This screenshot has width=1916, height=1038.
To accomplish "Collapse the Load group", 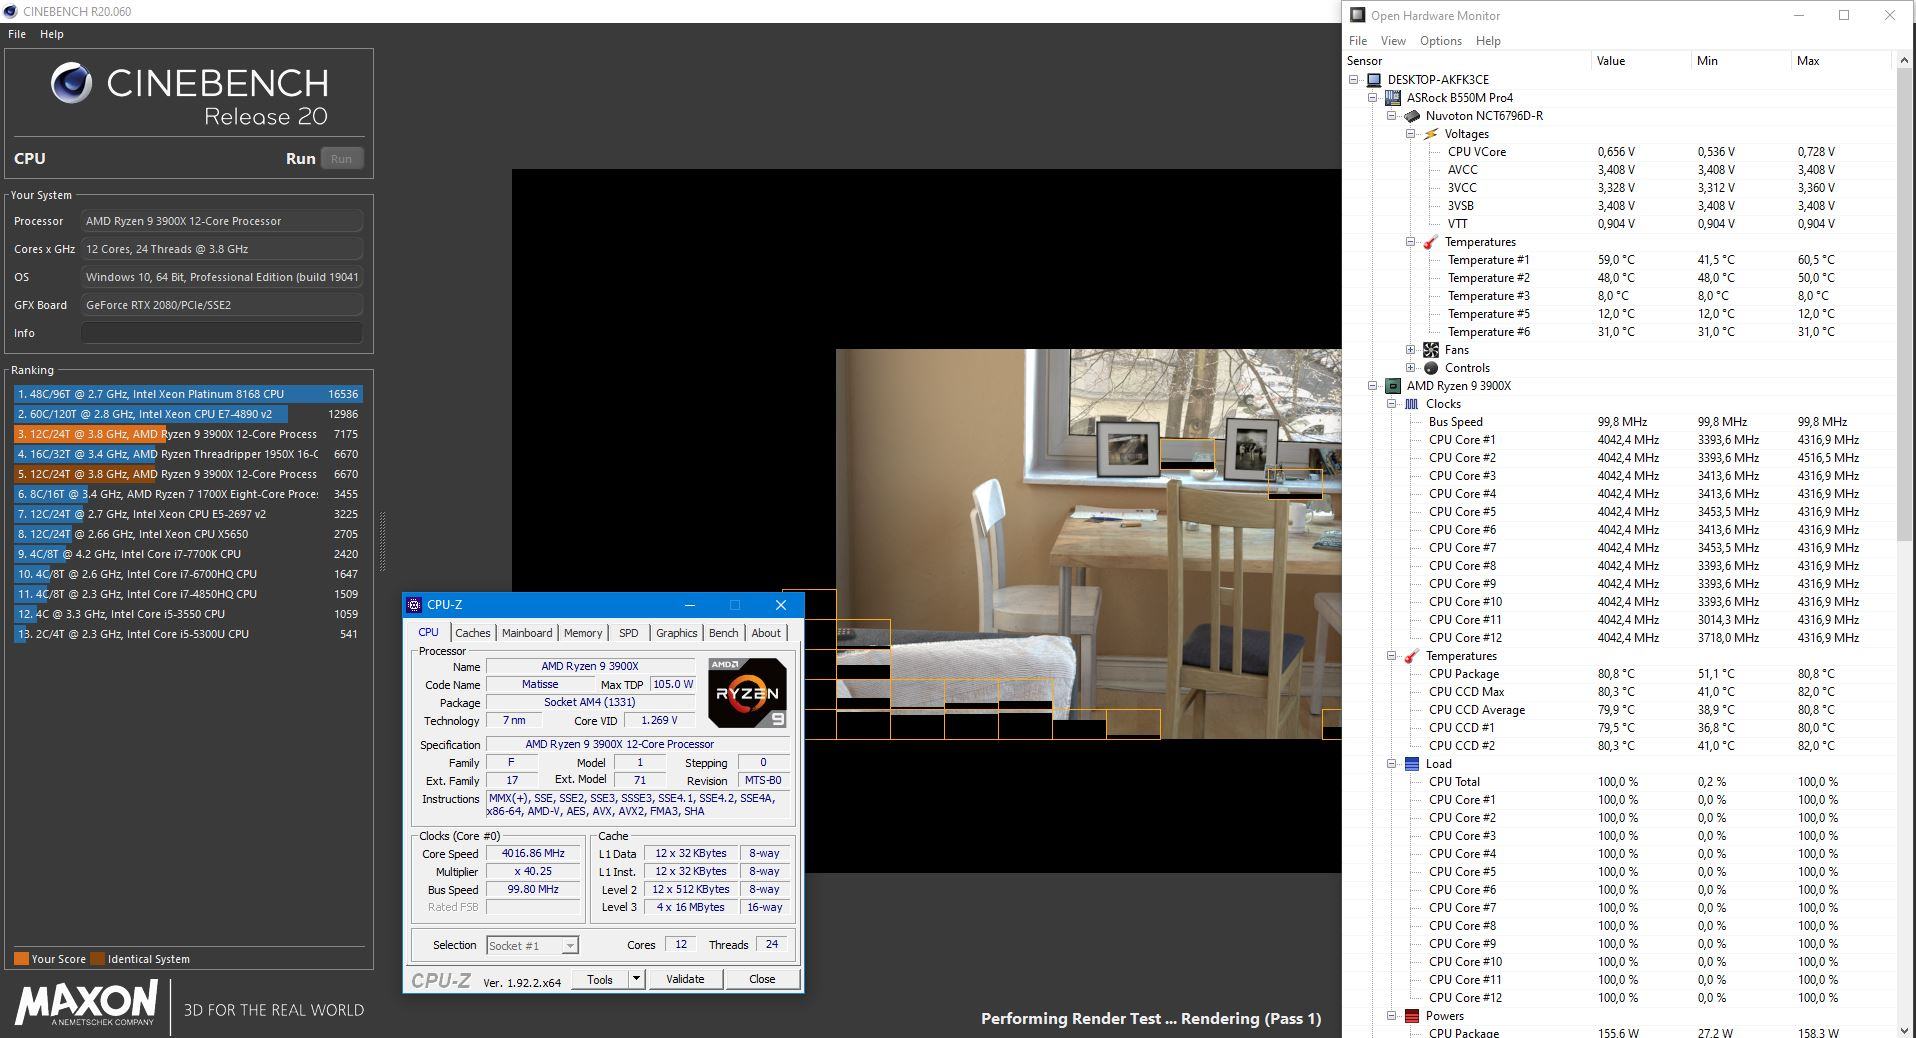I will tap(1392, 764).
